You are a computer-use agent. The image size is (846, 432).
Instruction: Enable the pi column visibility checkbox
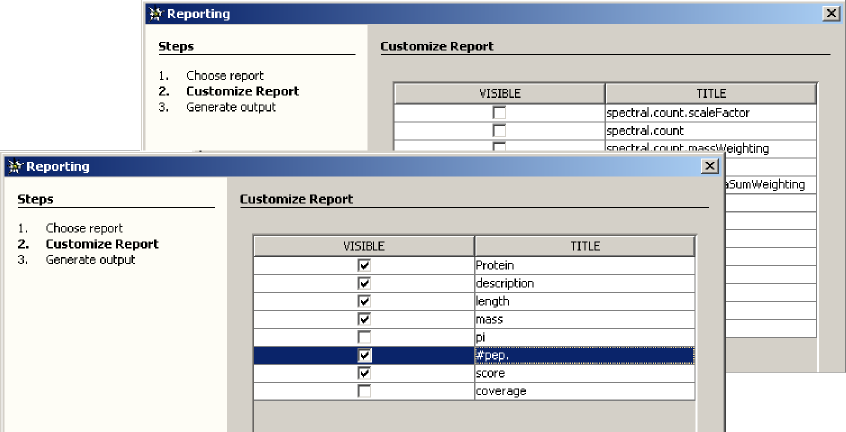[x=364, y=337]
